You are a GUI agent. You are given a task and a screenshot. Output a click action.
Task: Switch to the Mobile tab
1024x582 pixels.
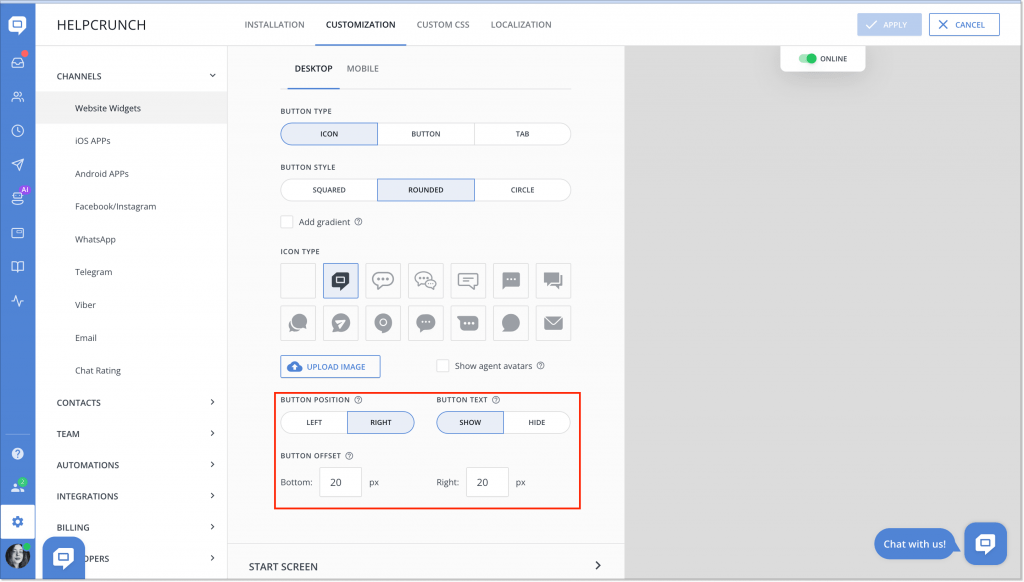362,69
